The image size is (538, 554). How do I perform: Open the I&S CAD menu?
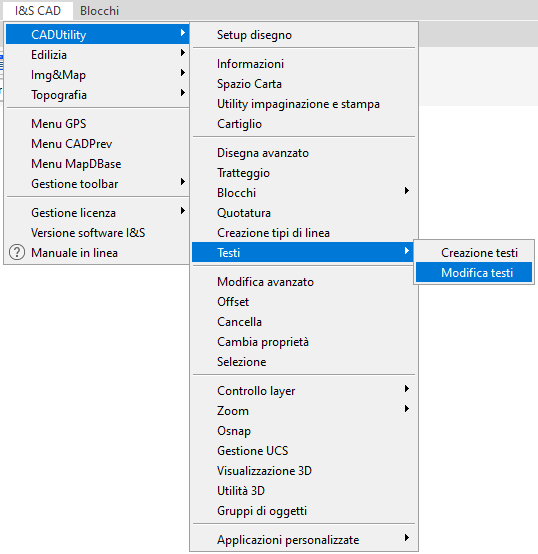tap(37, 11)
